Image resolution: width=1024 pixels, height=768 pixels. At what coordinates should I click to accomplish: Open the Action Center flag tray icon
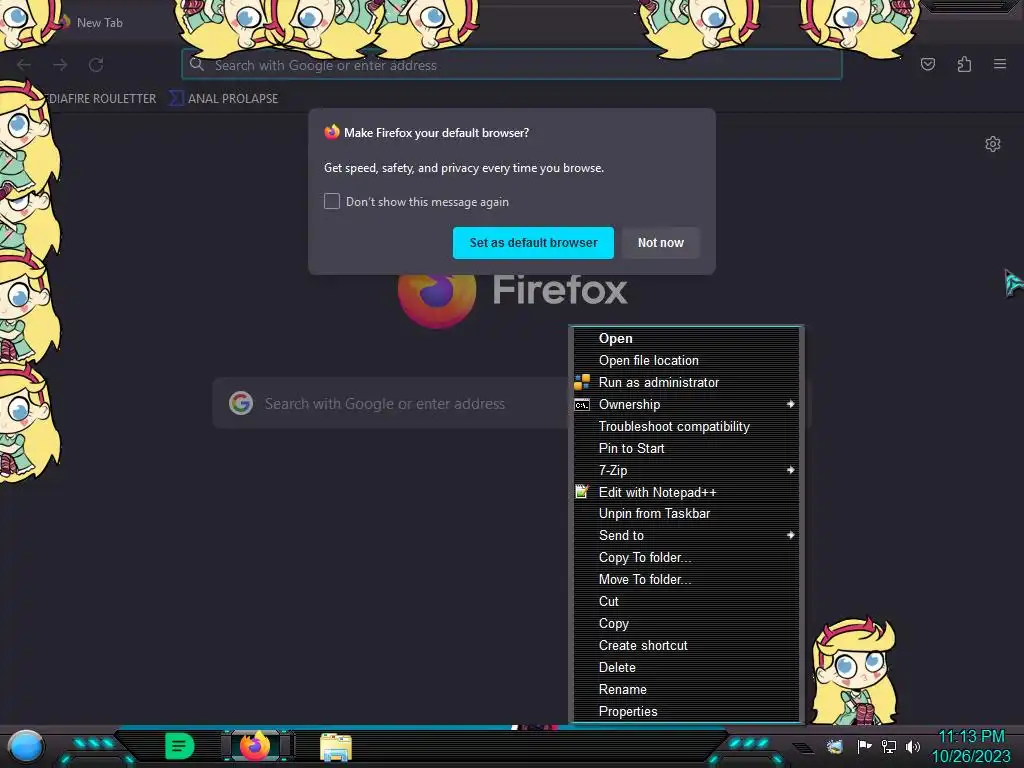pos(864,746)
